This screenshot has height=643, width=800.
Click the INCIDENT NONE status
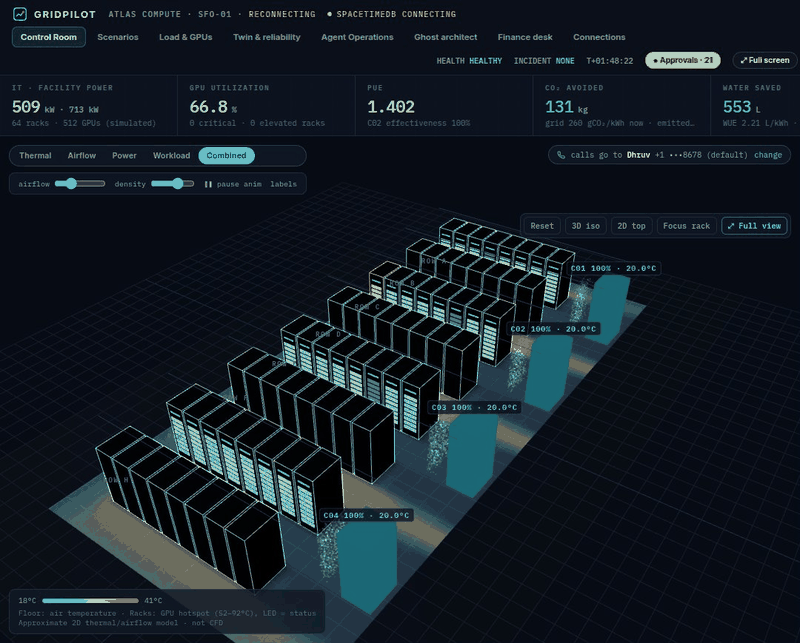(544, 61)
